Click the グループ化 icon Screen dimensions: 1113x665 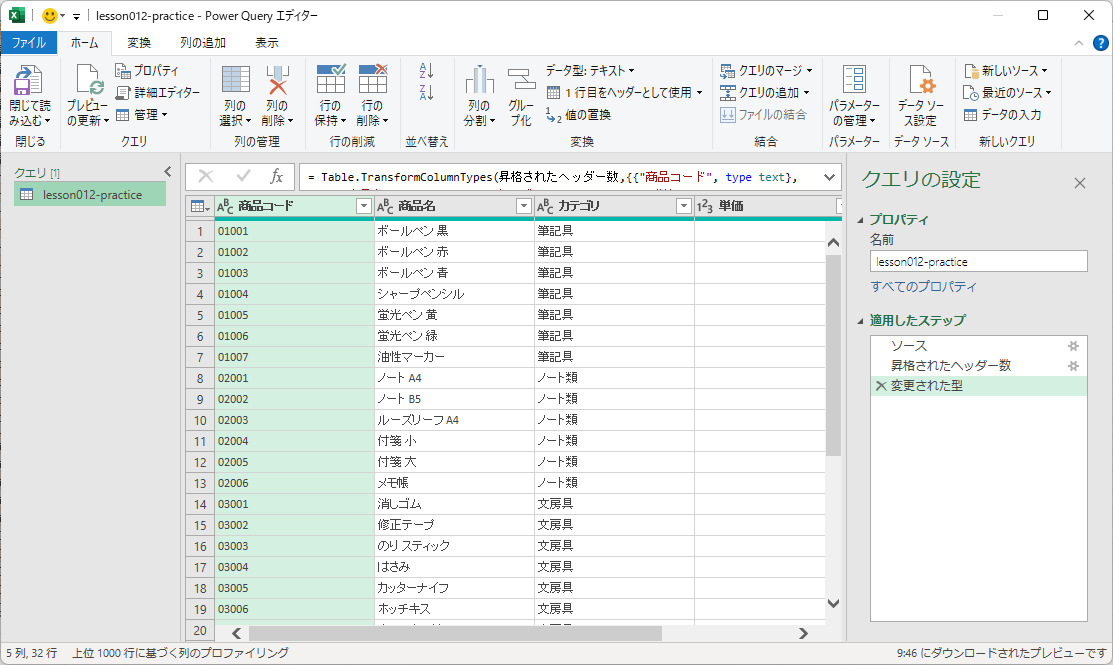[x=521, y=79]
